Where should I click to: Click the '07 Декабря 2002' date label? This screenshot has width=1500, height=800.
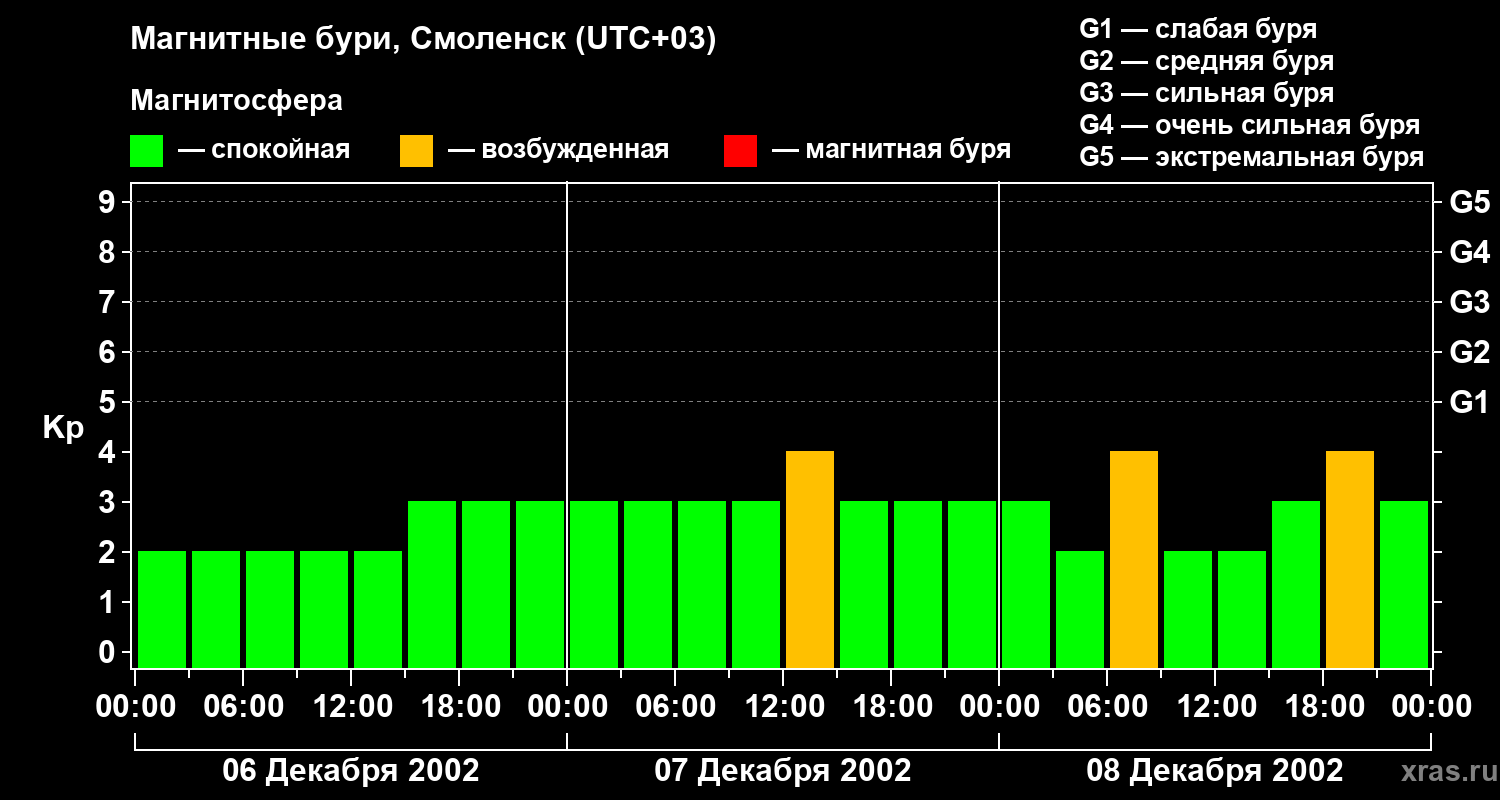coord(783,771)
